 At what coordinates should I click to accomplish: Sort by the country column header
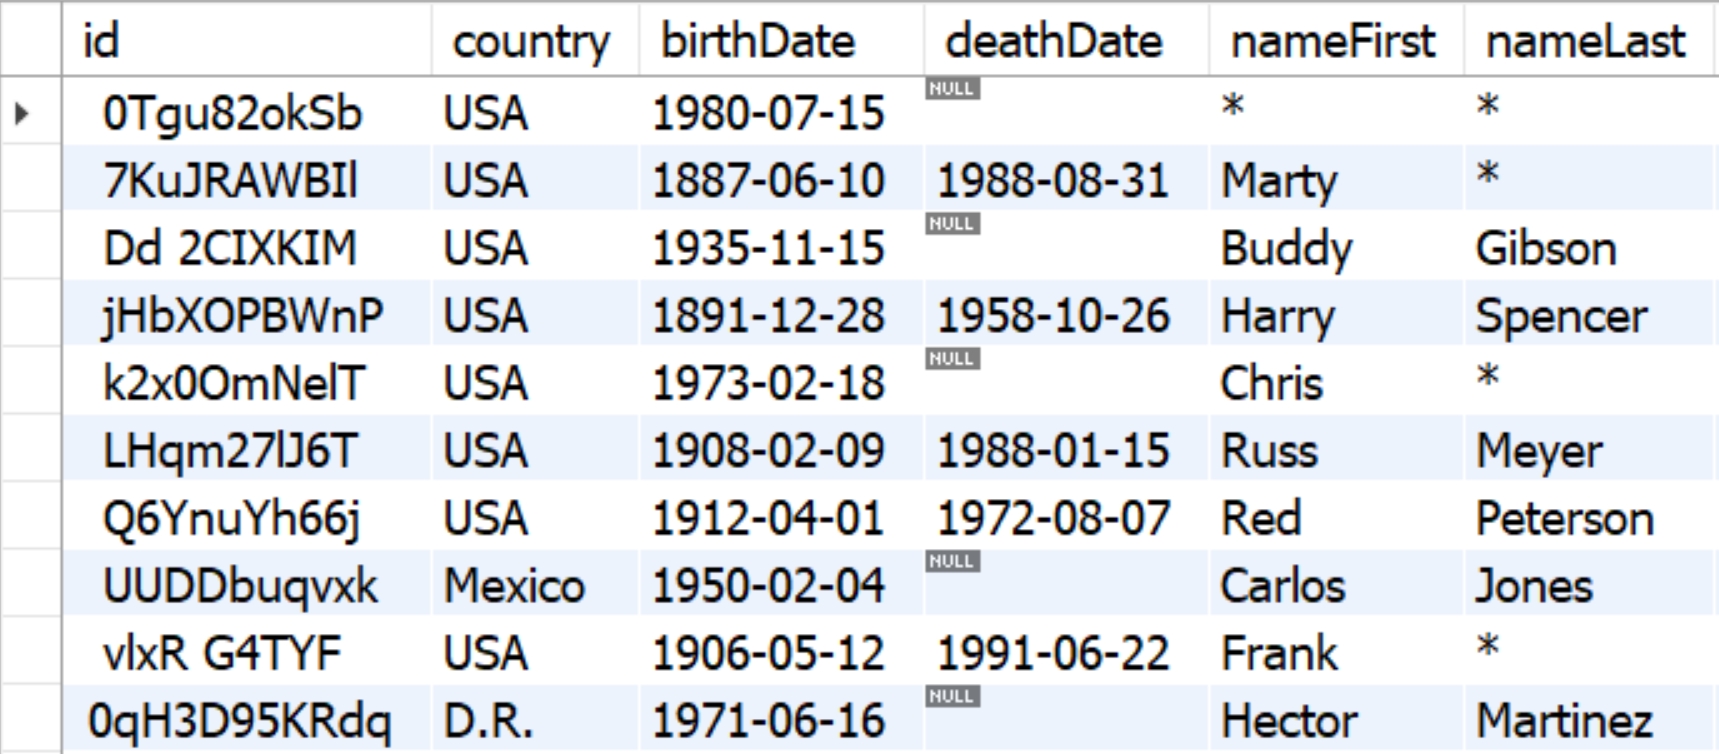pos(530,41)
